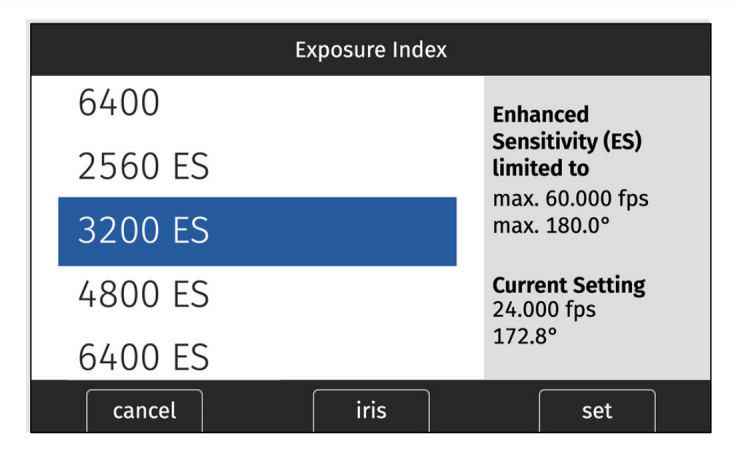Image resolution: width=740 pixels, height=457 pixels.
Task: Pick the 4800 ES exposure index
Action: click(x=143, y=294)
